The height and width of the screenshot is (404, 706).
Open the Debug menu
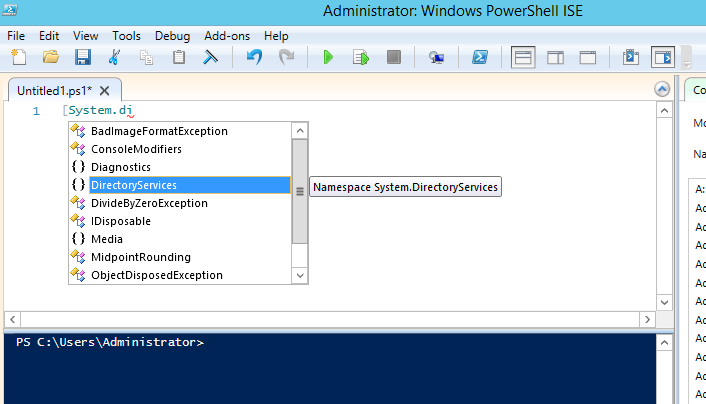click(x=172, y=36)
